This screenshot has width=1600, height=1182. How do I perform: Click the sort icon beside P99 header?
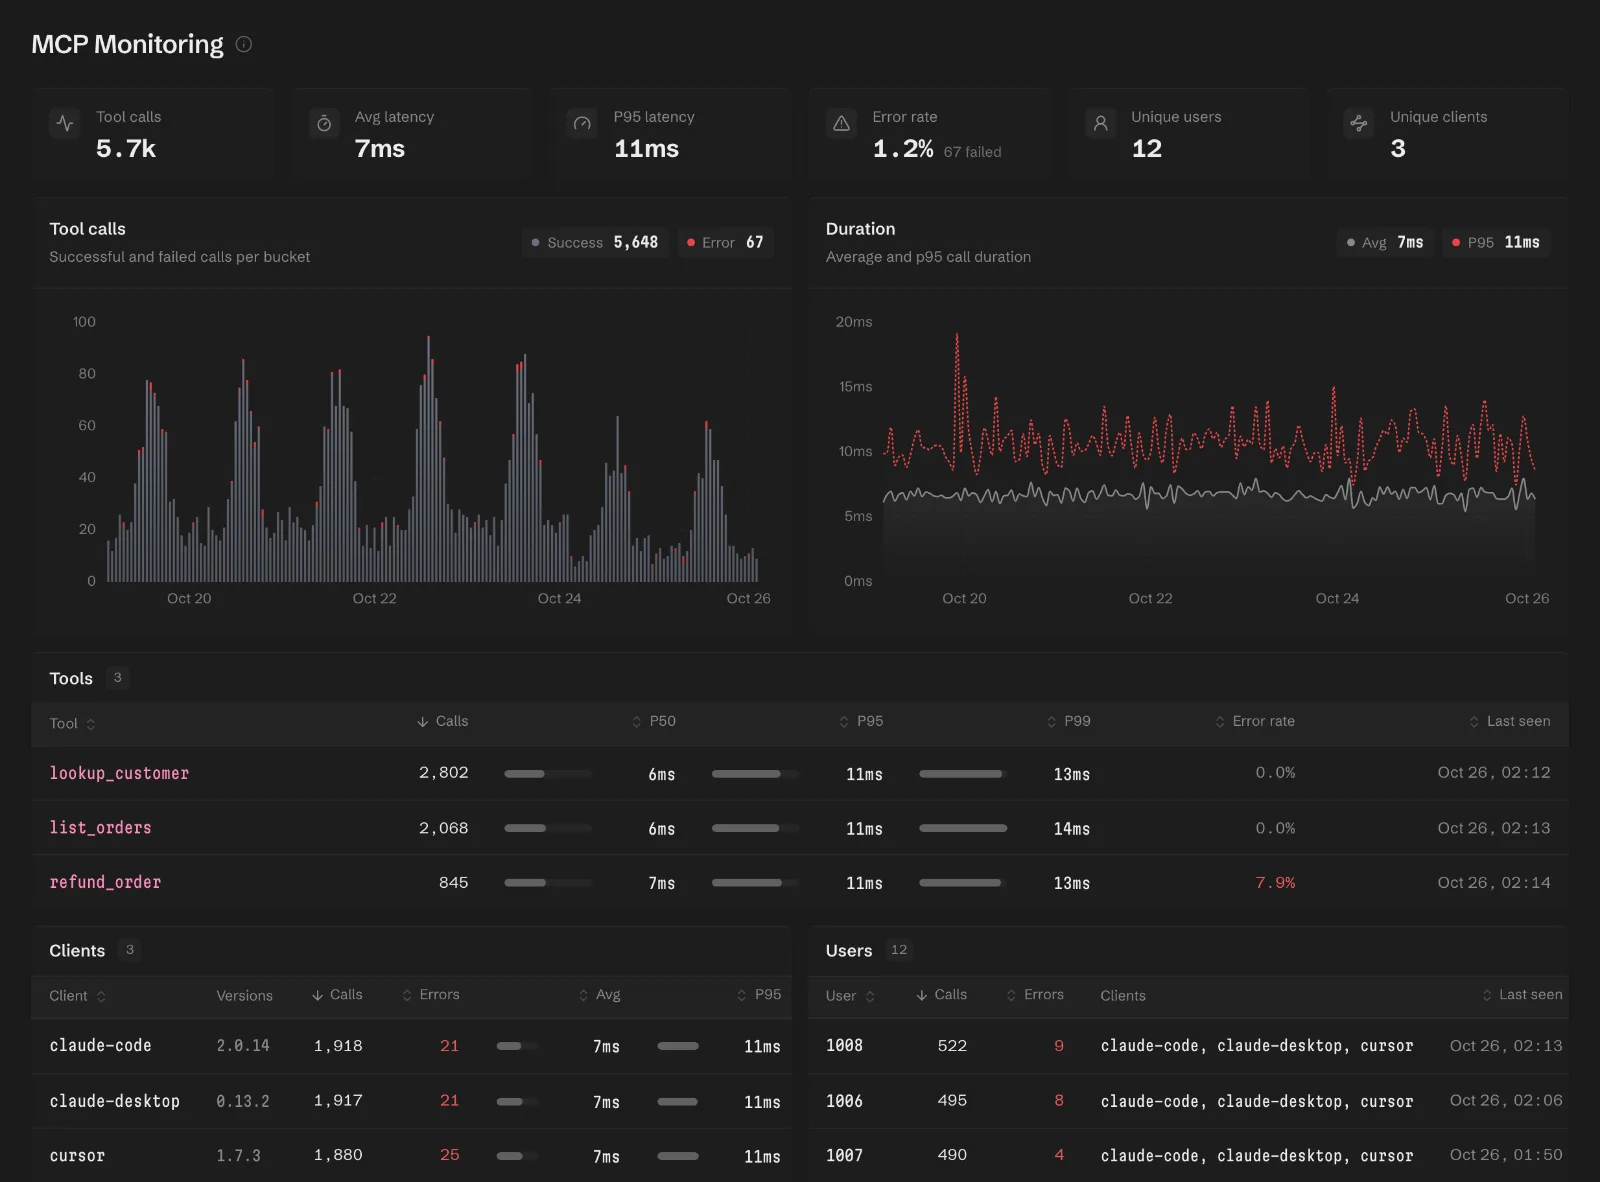[x=1052, y=722]
